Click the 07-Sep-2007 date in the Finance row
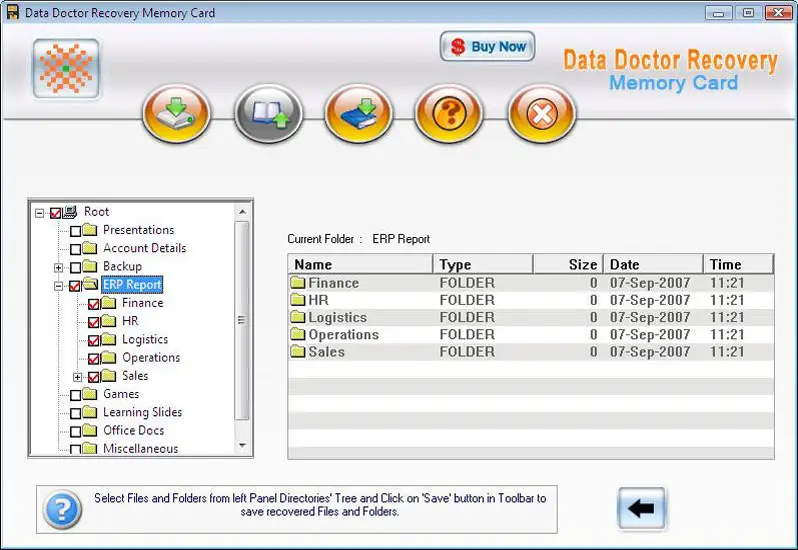 pos(650,282)
